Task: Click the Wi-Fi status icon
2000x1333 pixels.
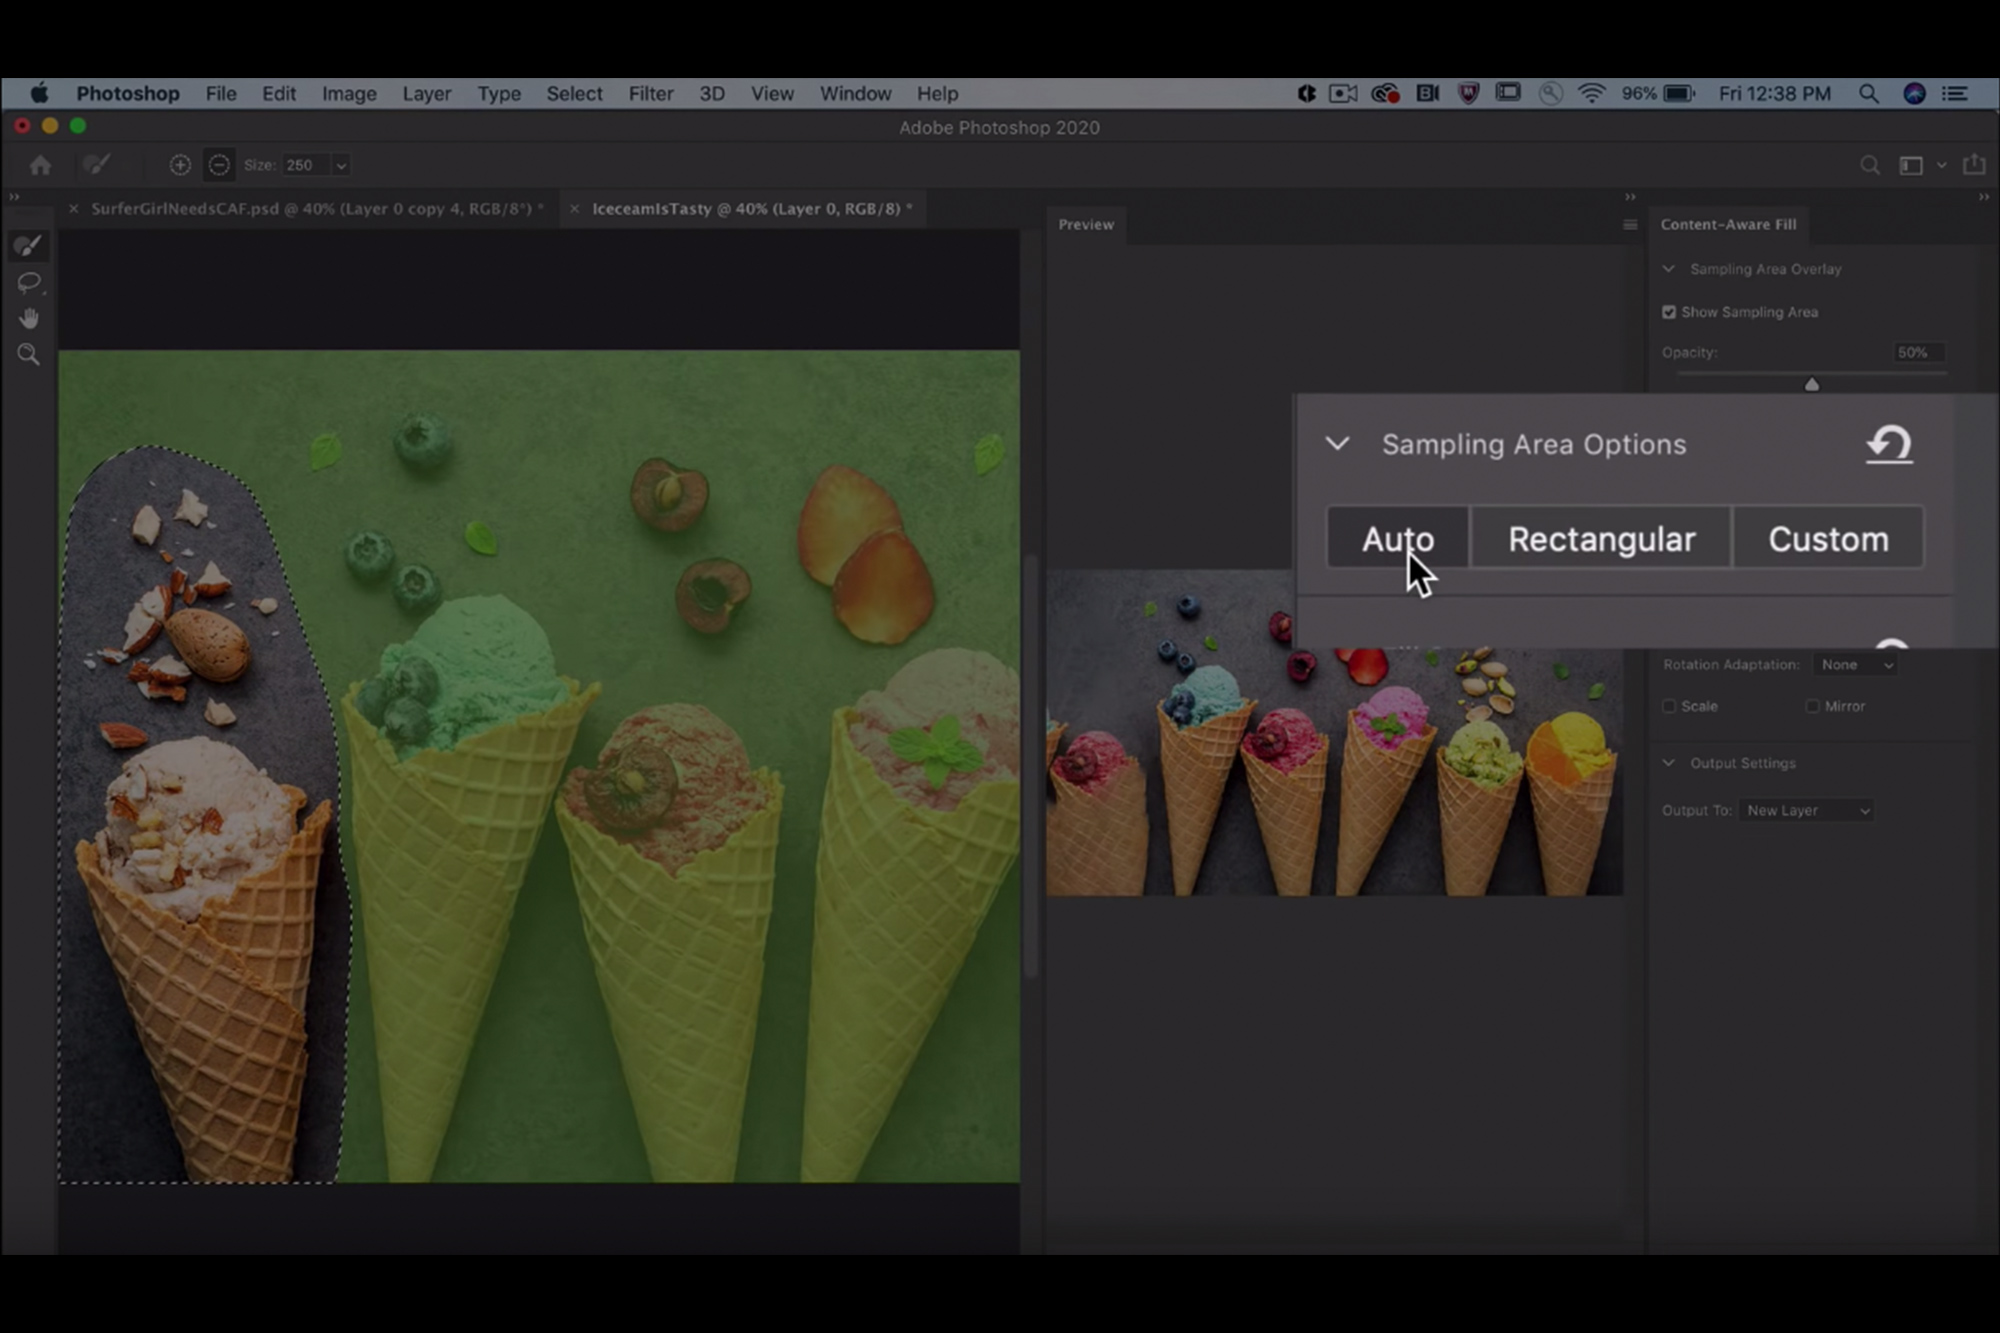Action: click(x=1591, y=93)
